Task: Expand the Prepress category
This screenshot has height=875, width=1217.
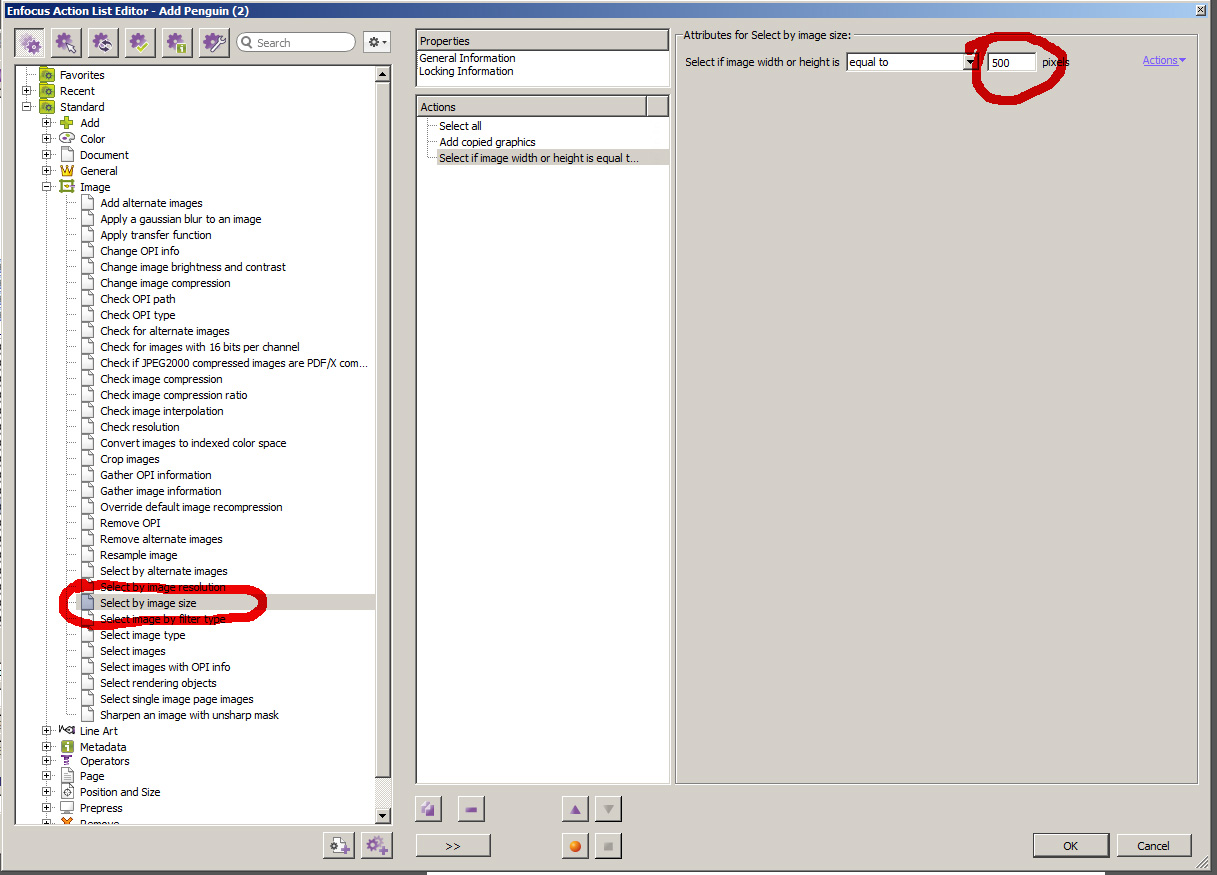Action: 47,808
